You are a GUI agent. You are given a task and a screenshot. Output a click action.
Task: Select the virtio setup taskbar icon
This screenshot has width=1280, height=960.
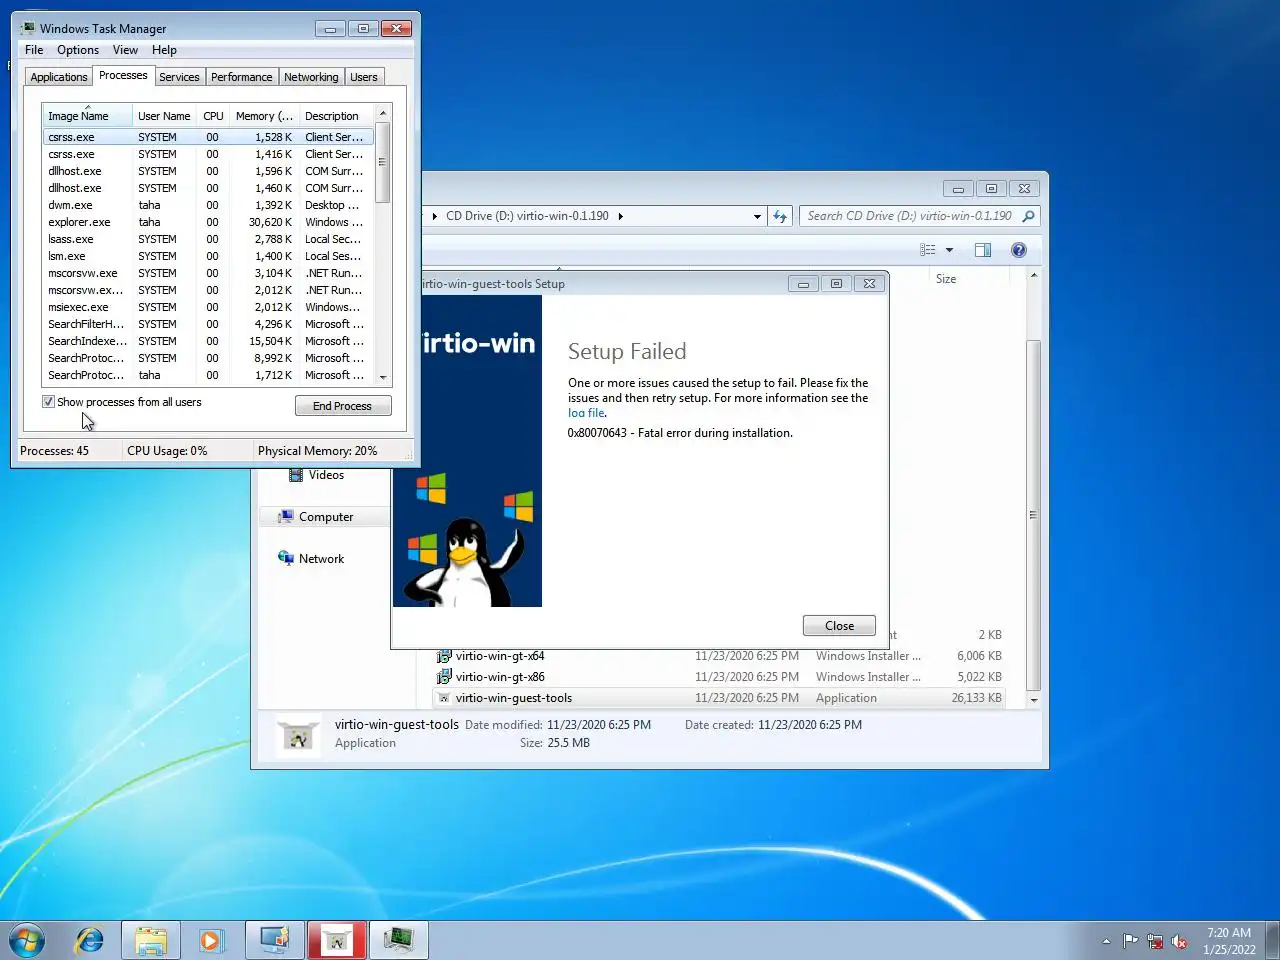coord(337,940)
